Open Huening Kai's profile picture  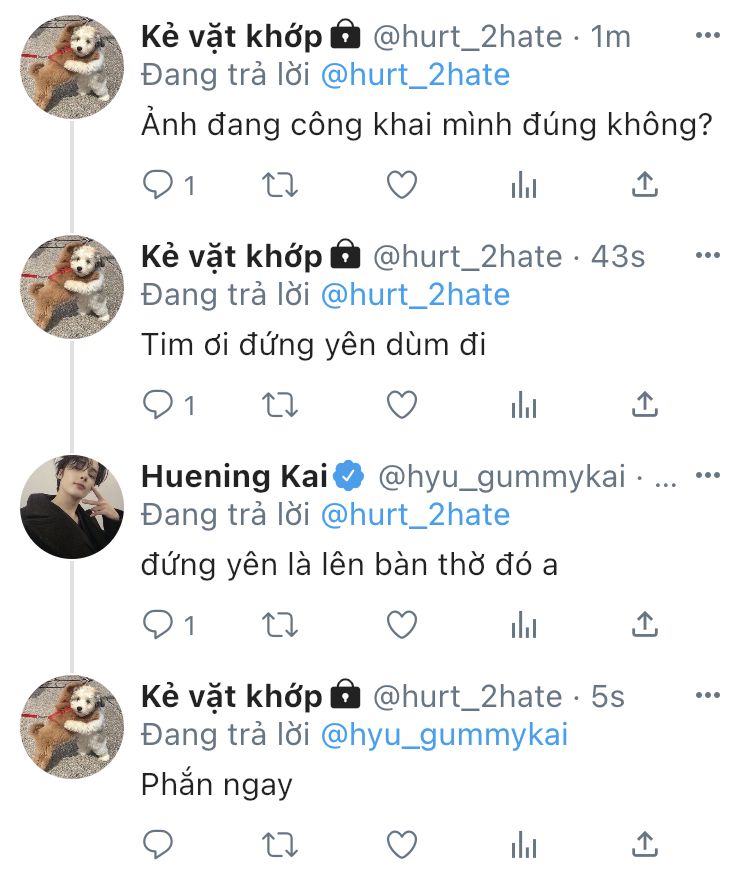[x=72, y=508]
